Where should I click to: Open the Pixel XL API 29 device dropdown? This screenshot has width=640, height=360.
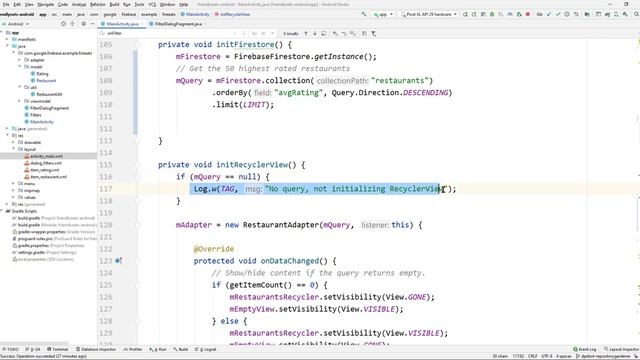pyautogui.click(x=429, y=14)
